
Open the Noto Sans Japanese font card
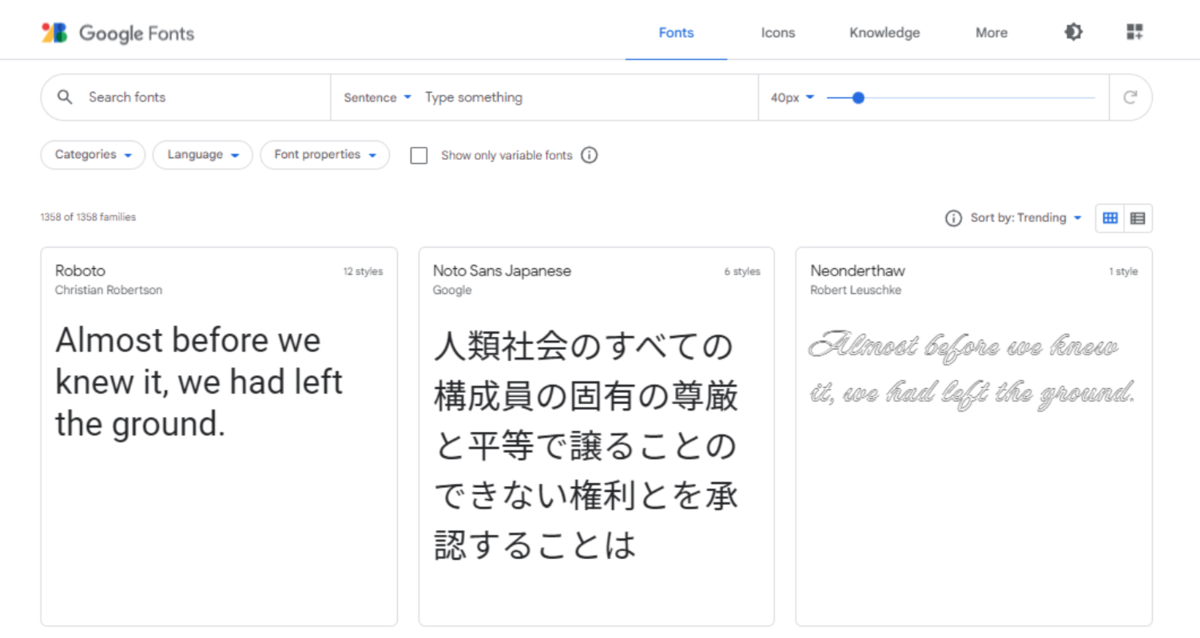[596, 436]
